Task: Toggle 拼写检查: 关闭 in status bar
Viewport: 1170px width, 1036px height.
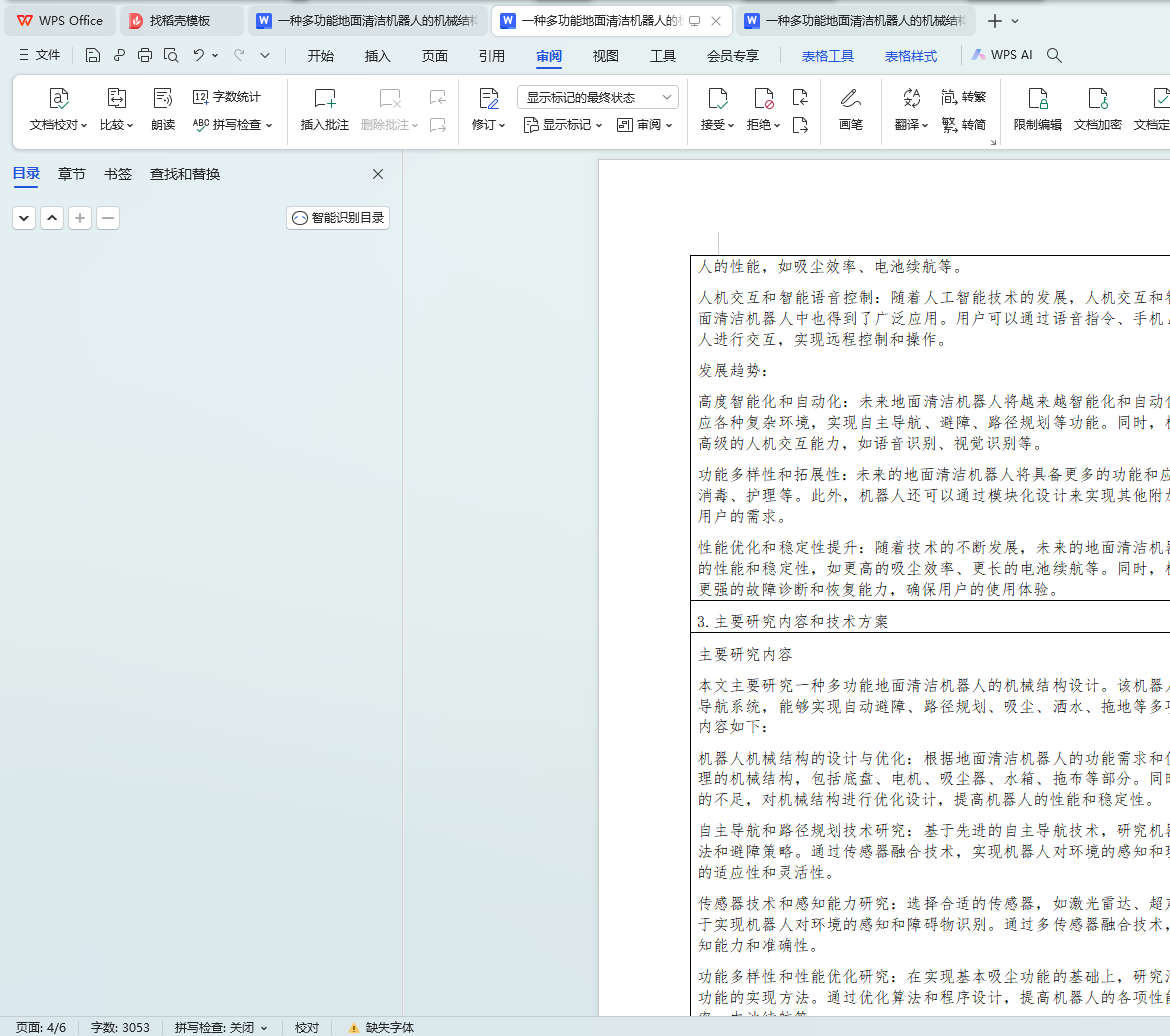Action: (x=221, y=1028)
